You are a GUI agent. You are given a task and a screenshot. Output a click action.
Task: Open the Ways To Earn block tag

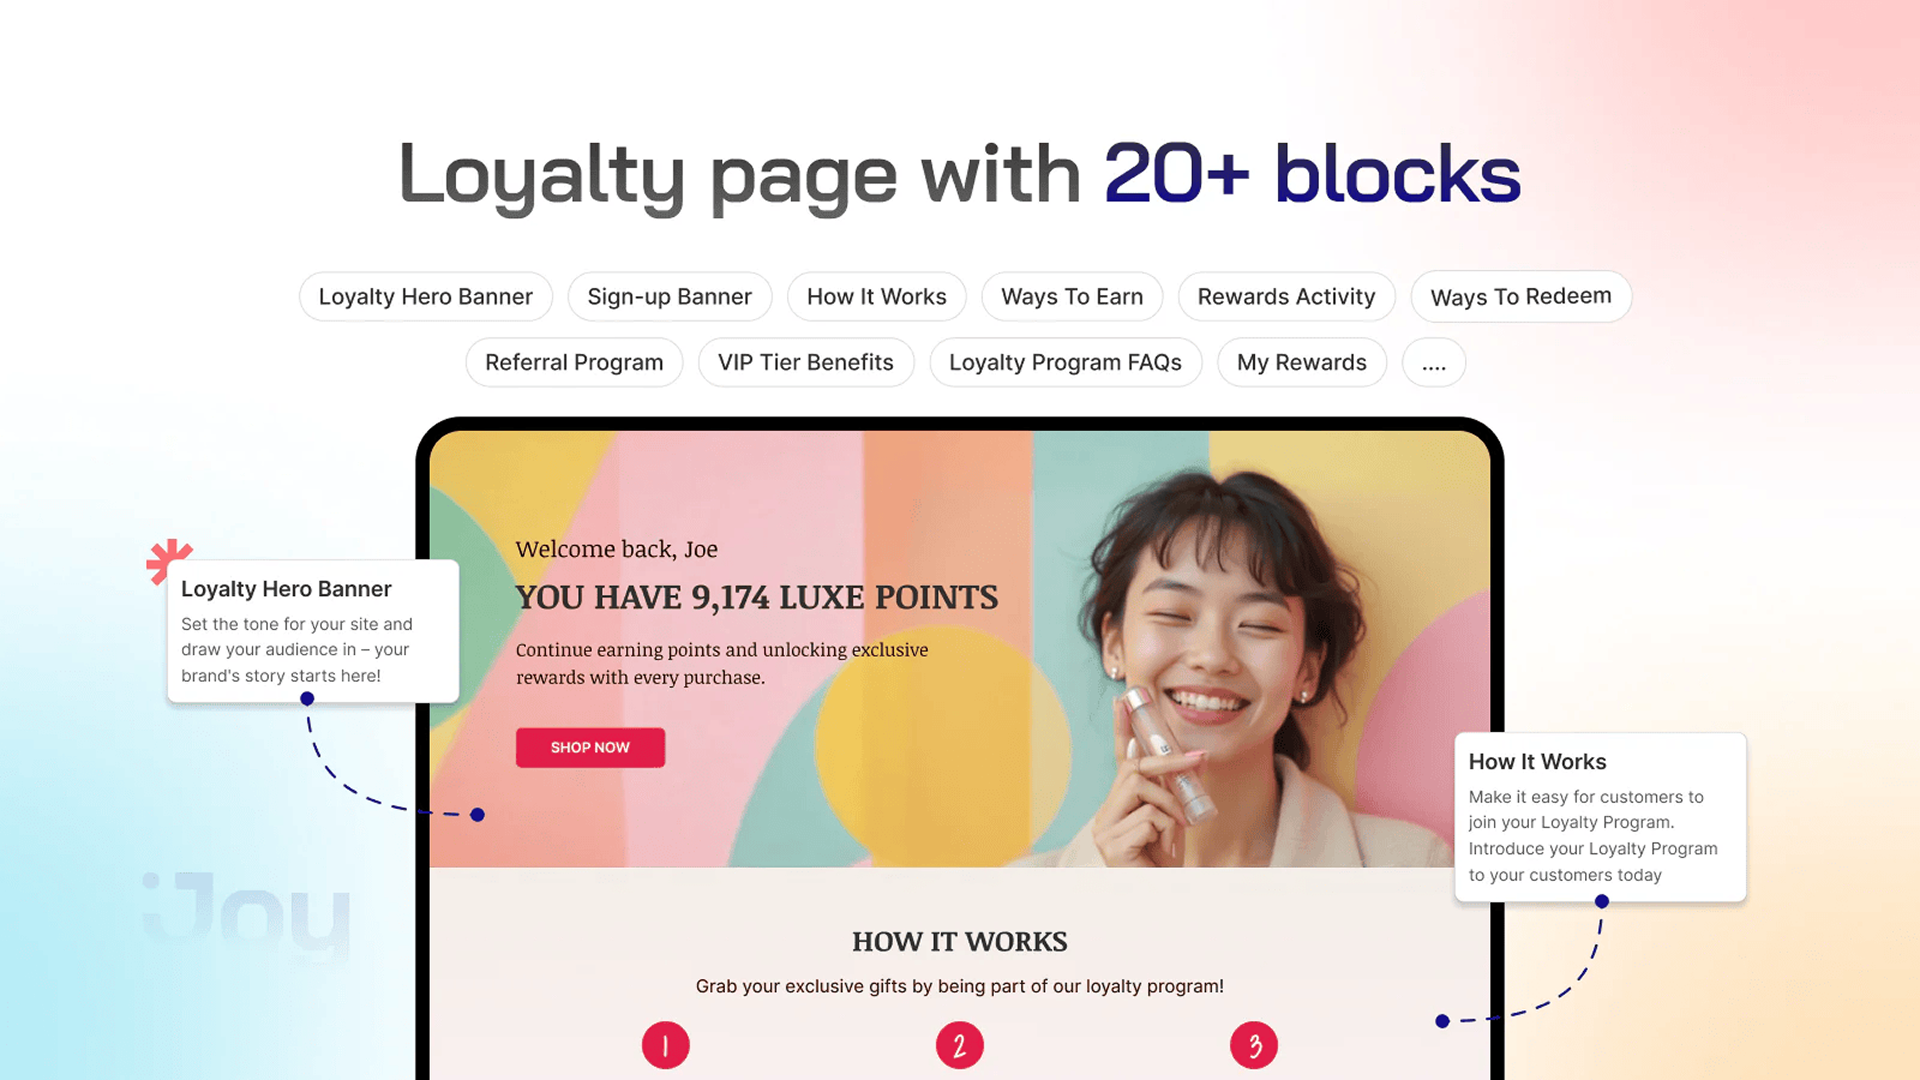pyautogui.click(x=1072, y=297)
